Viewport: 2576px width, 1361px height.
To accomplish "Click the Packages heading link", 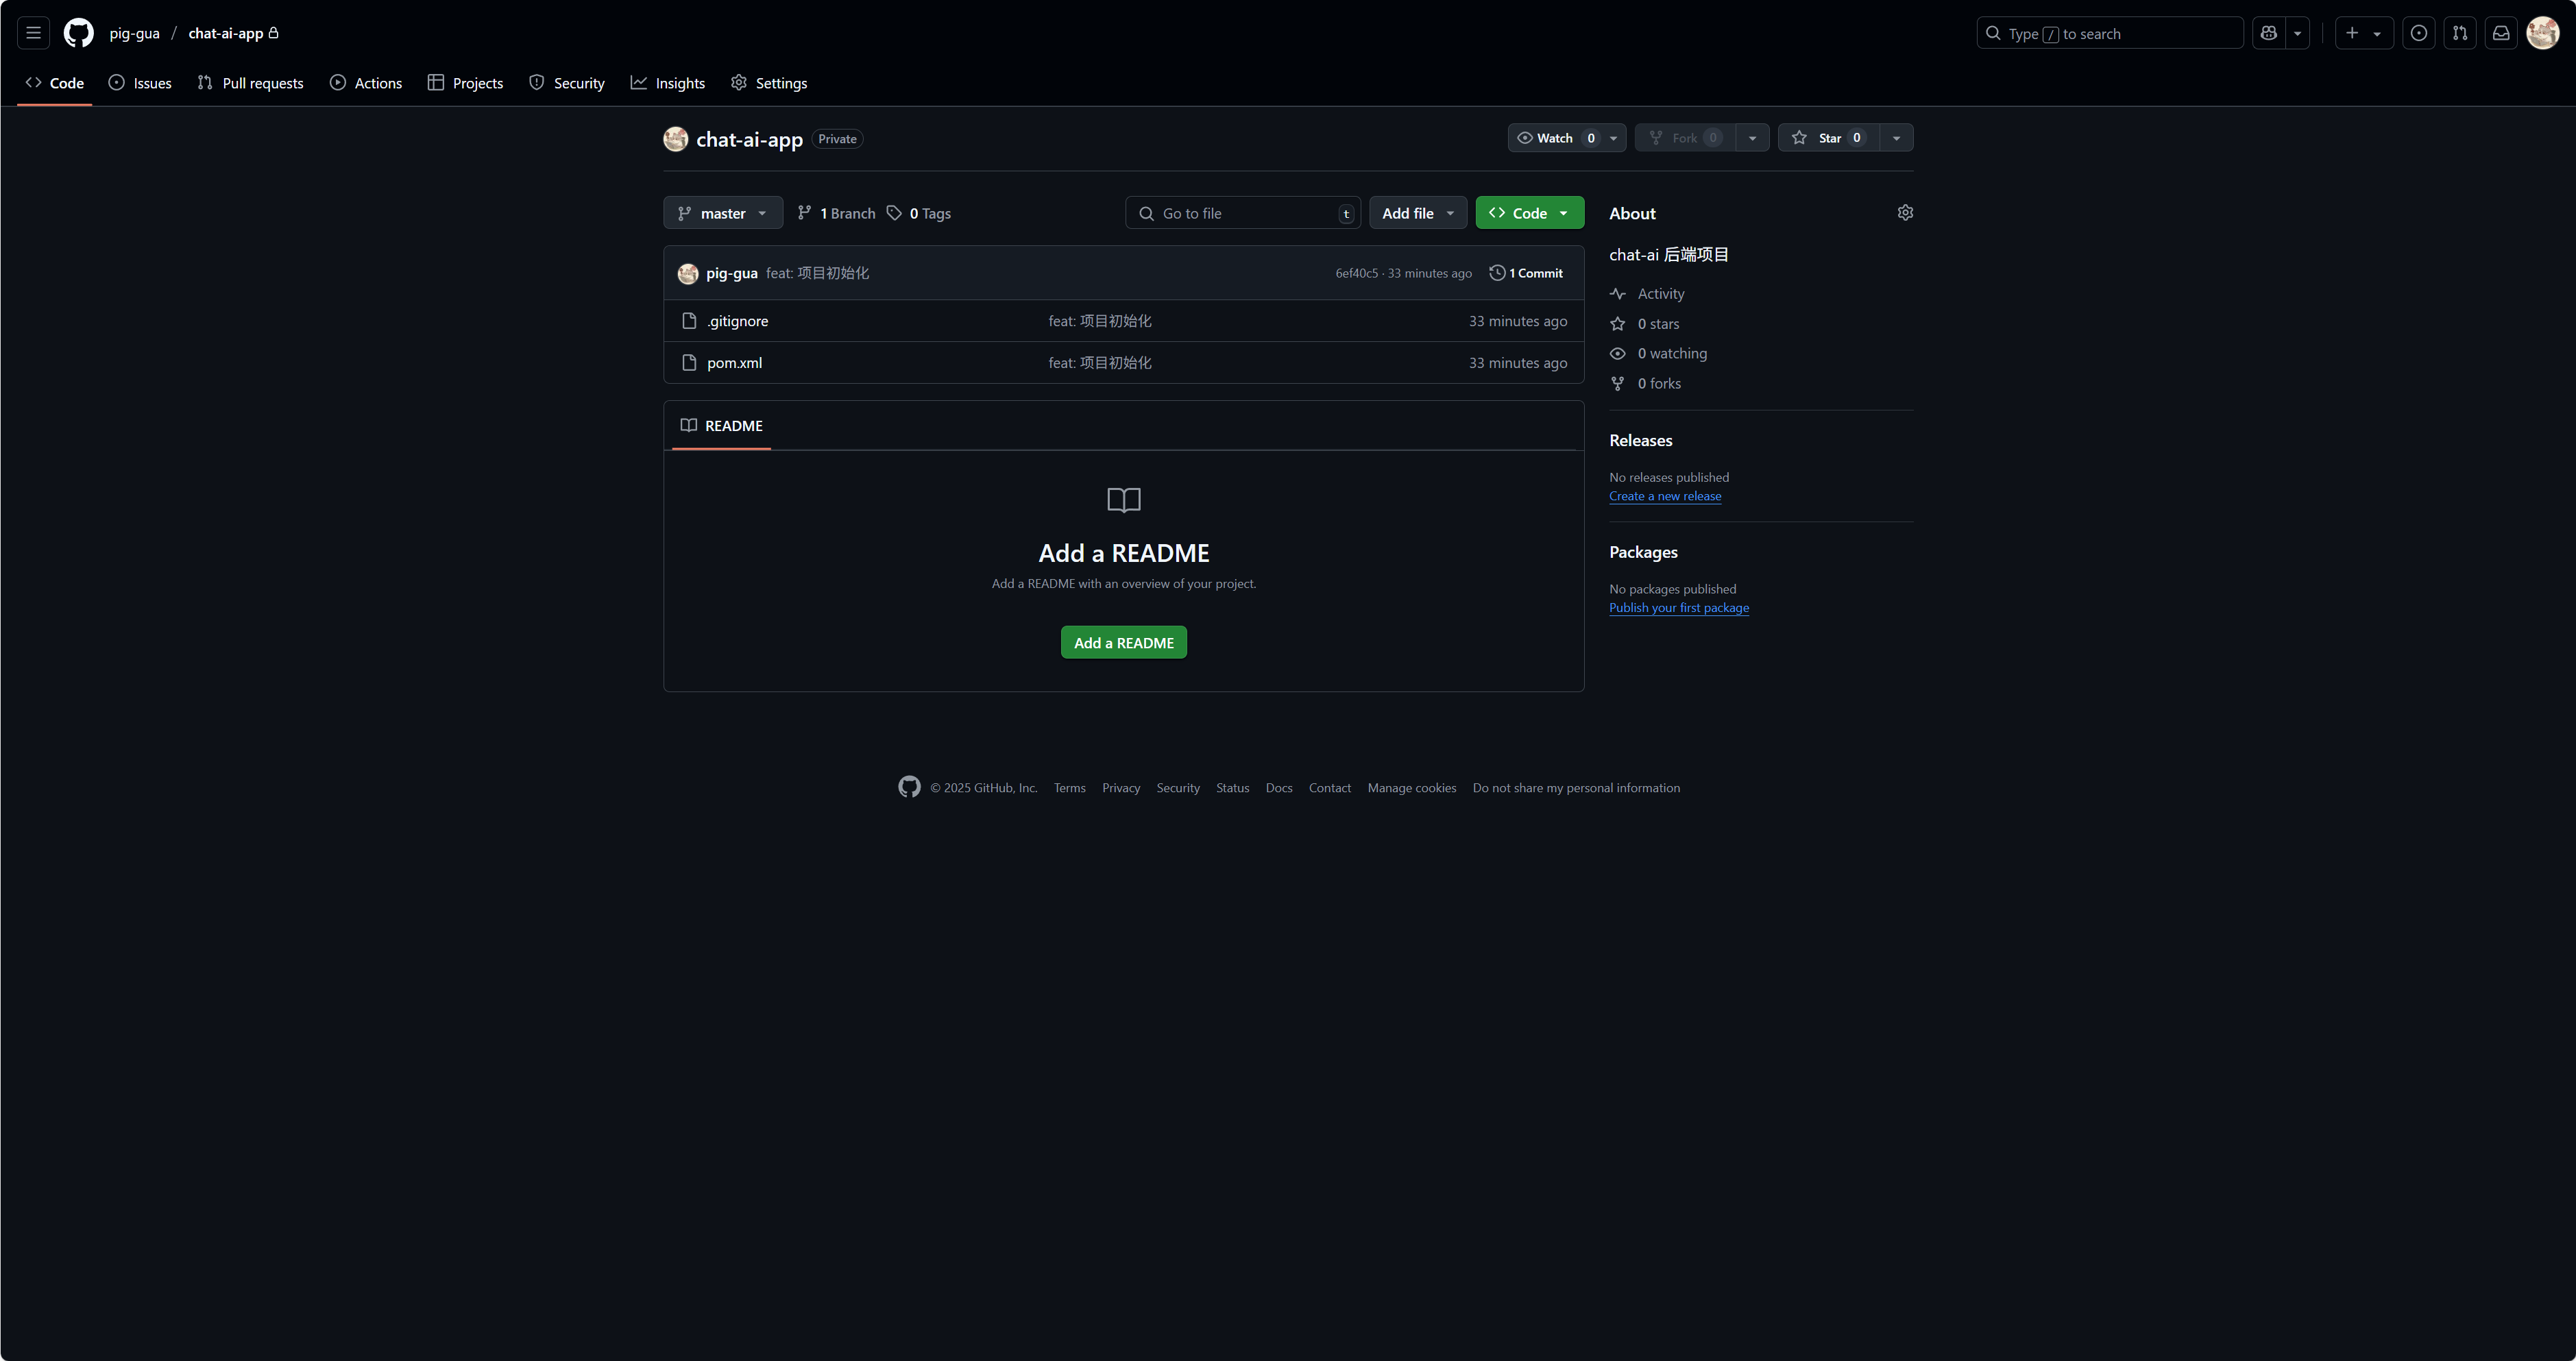I will point(1643,553).
